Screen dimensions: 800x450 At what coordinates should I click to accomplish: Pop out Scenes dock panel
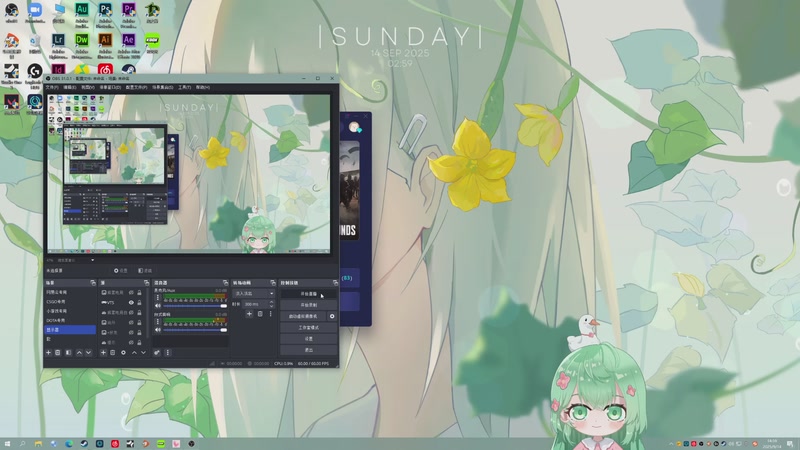tap(93, 283)
